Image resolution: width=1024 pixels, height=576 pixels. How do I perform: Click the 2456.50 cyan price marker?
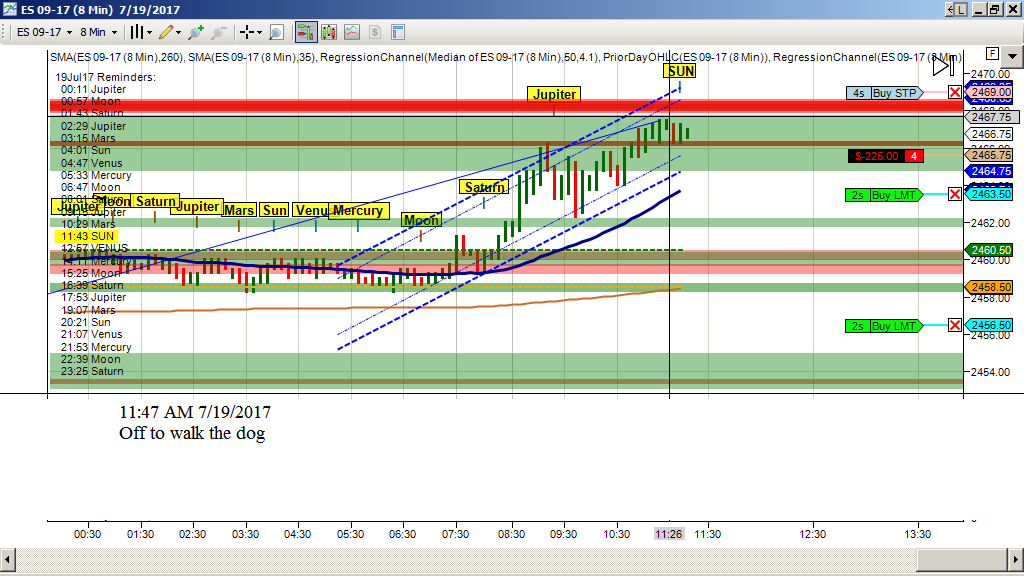click(x=989, y=325)
